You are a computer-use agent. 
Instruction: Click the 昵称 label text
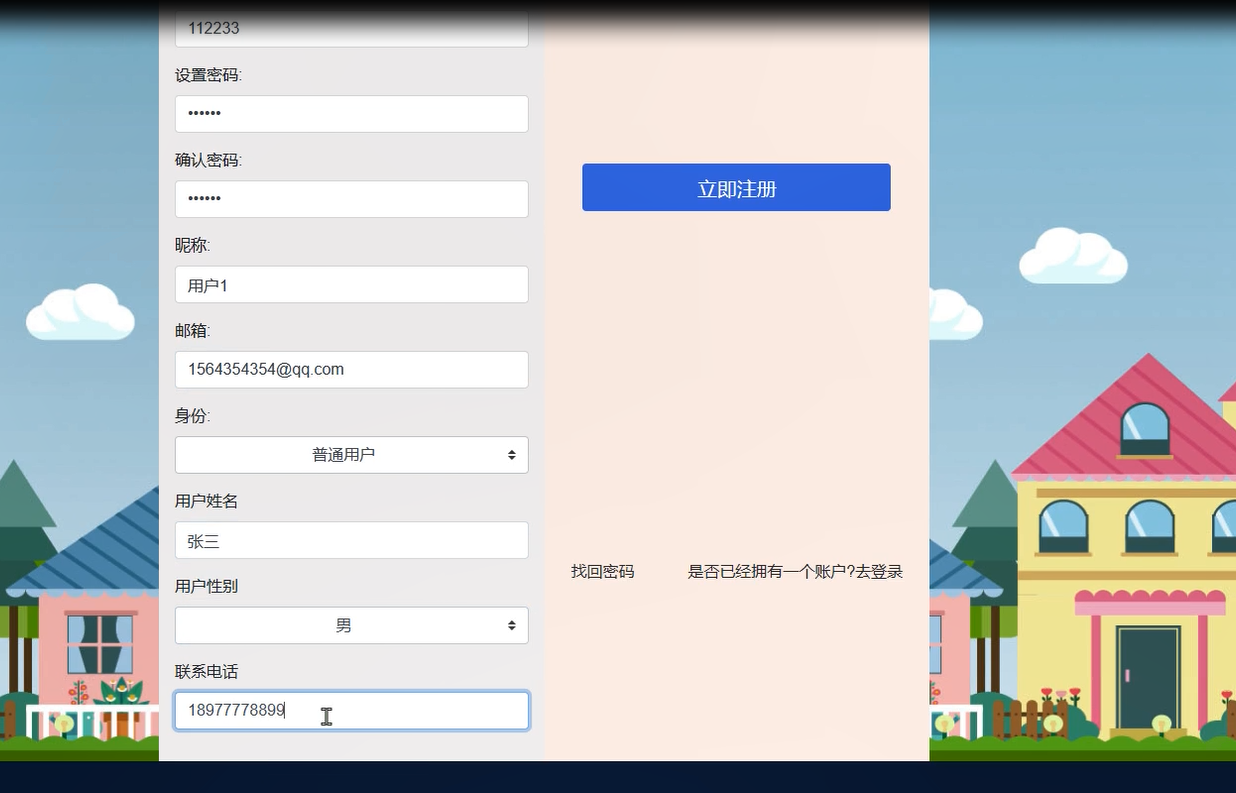point(192,245)
